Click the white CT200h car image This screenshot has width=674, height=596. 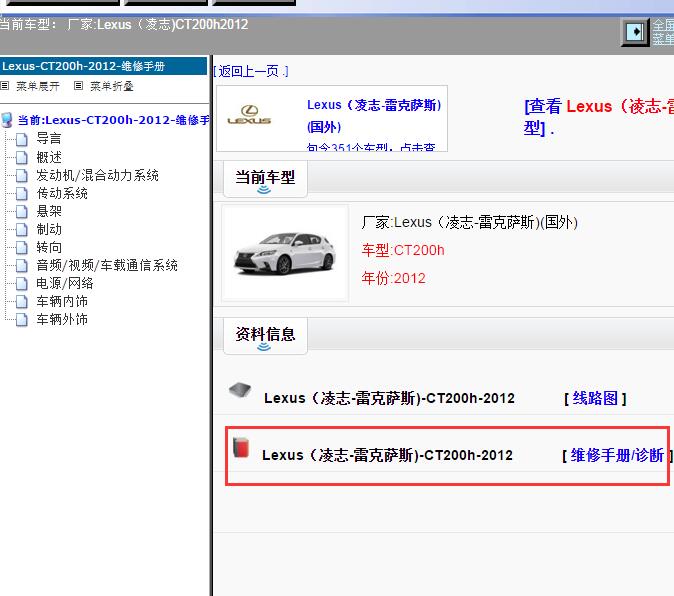(x=285, y=253)
